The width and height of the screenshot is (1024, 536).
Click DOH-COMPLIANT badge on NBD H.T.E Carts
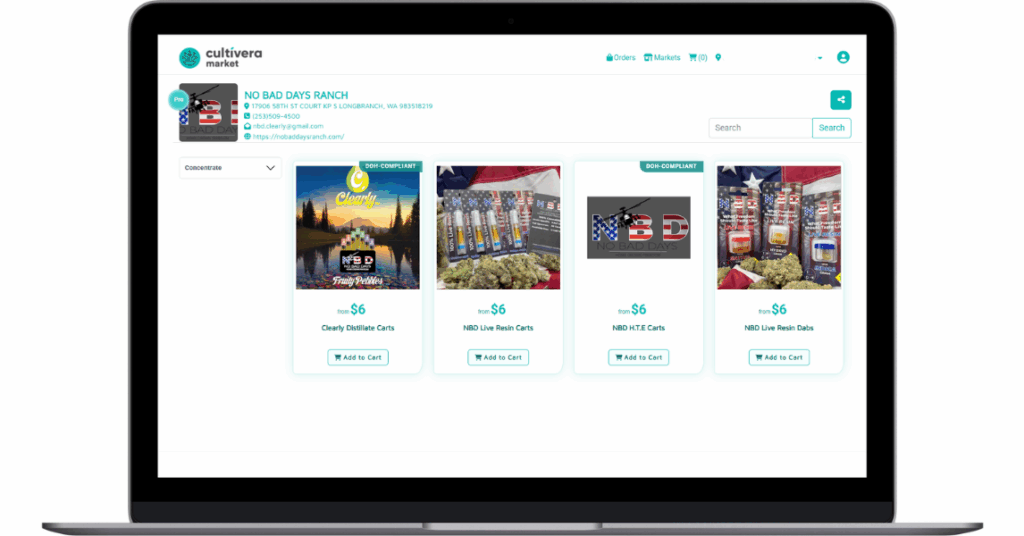[x=671, y=166]
